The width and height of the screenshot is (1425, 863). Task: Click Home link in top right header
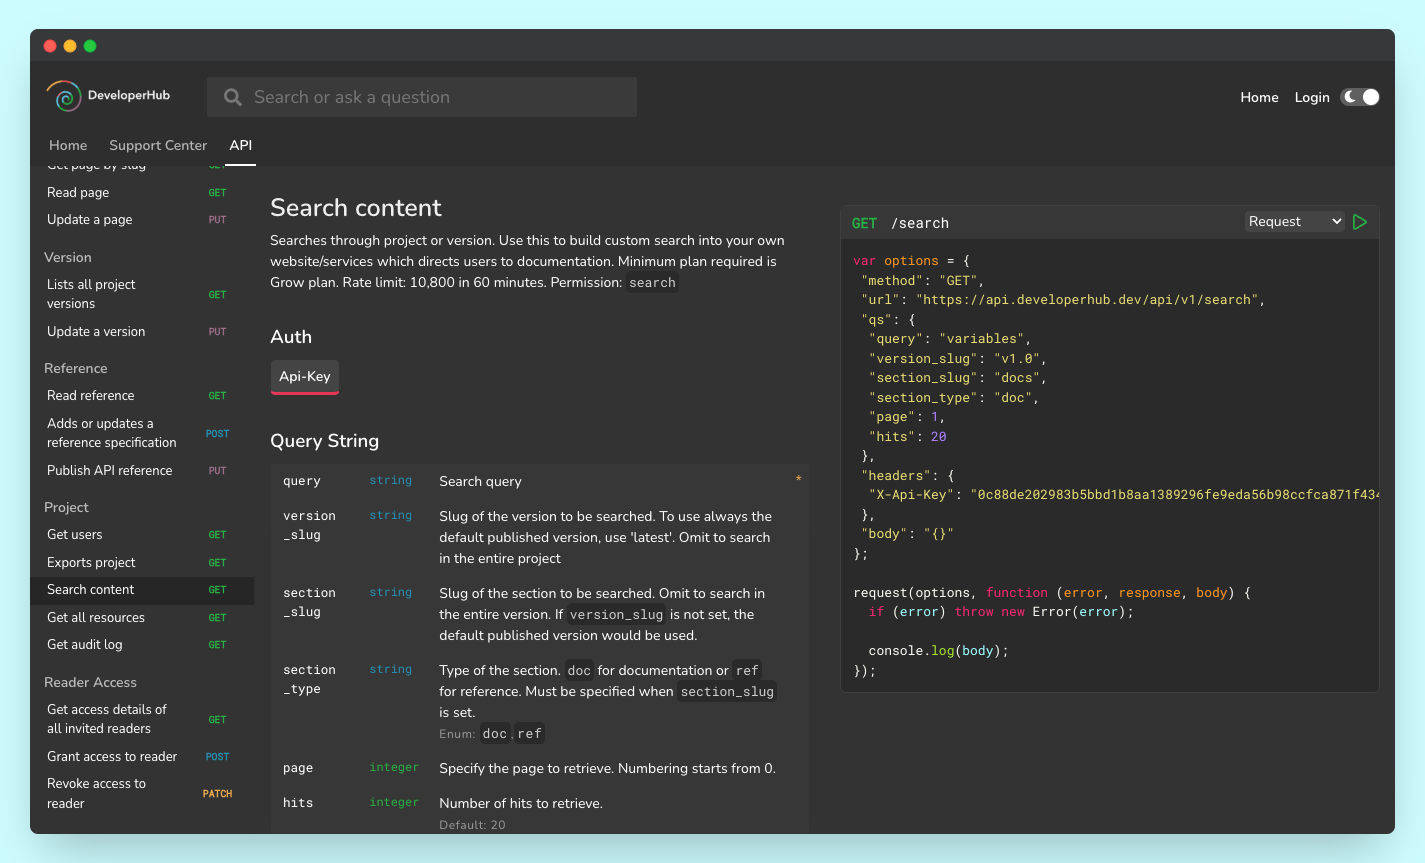coord(1259,97)
